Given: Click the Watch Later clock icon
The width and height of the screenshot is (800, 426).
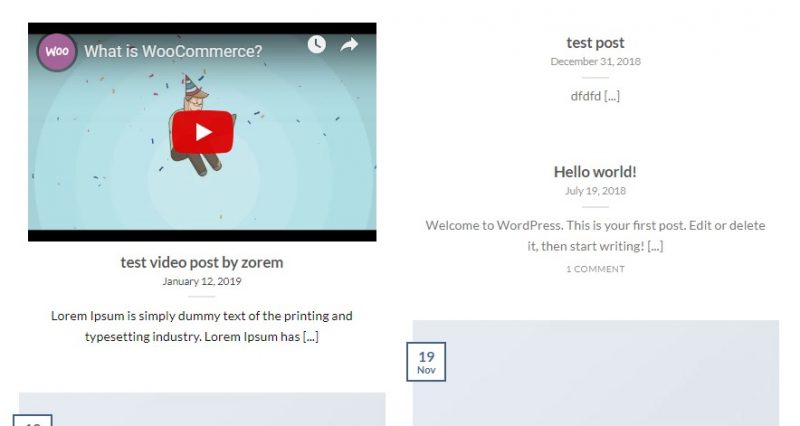Looking at the screenshot, I should point(317,45).
